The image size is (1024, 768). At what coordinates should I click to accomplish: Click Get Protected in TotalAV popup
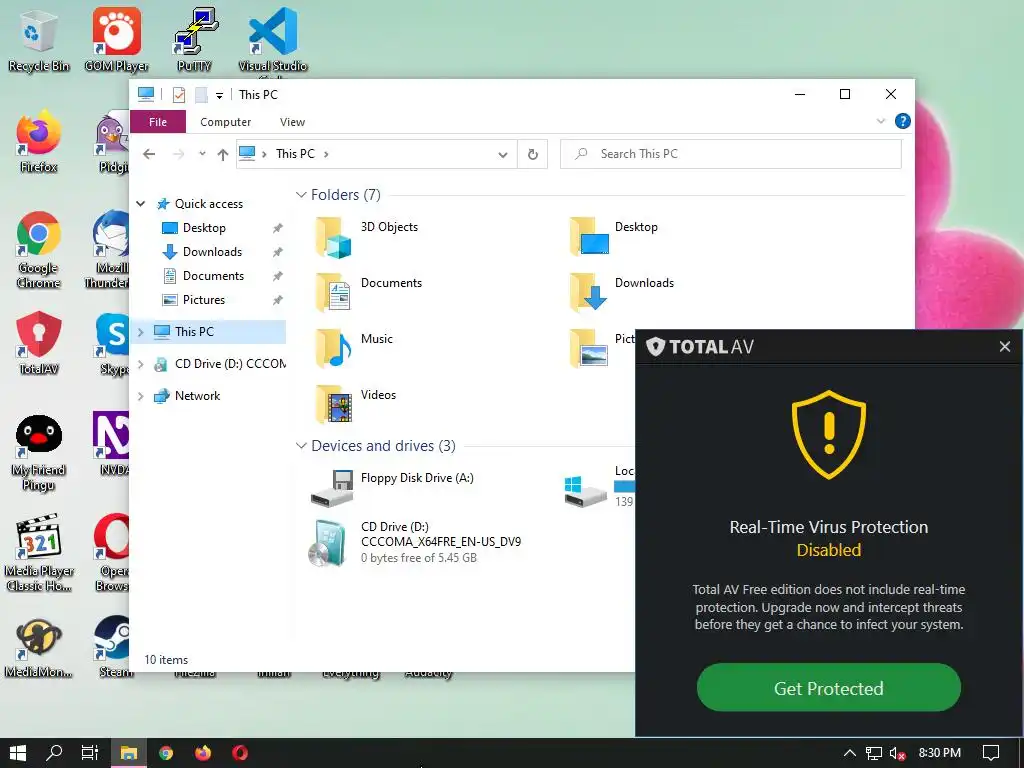coord(828,688)
